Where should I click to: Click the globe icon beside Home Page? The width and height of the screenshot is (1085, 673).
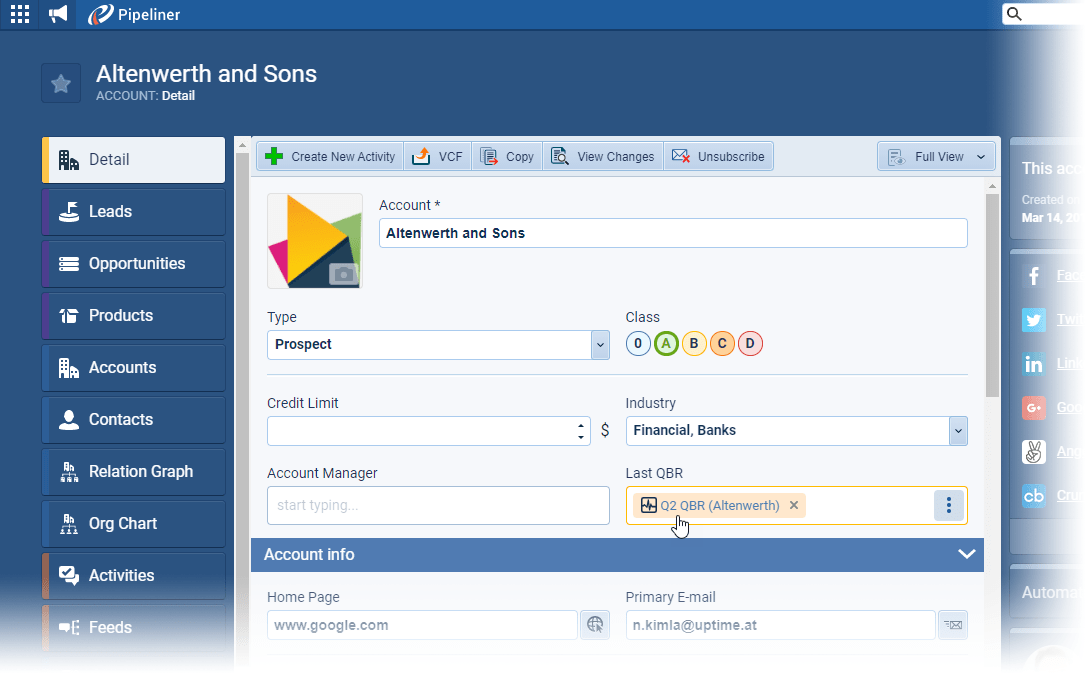click(595, 625)
